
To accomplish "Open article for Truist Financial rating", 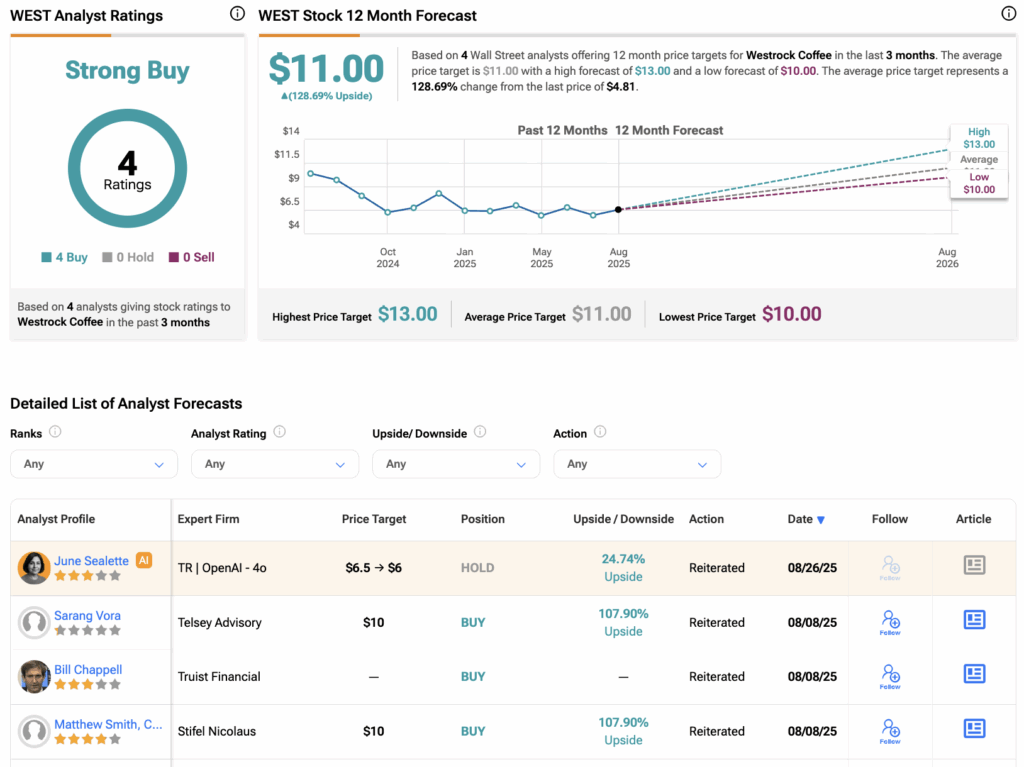I will coord(974,674).
